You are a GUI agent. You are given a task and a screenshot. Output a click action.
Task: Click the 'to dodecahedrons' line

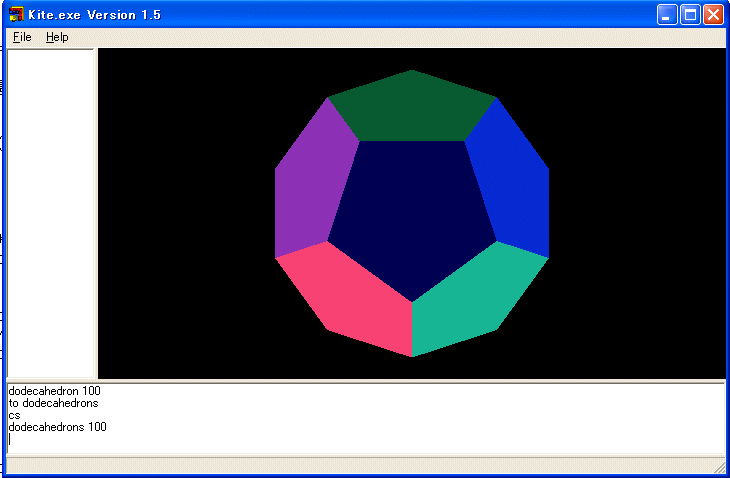pyautogui.click(x=54, y=403)
